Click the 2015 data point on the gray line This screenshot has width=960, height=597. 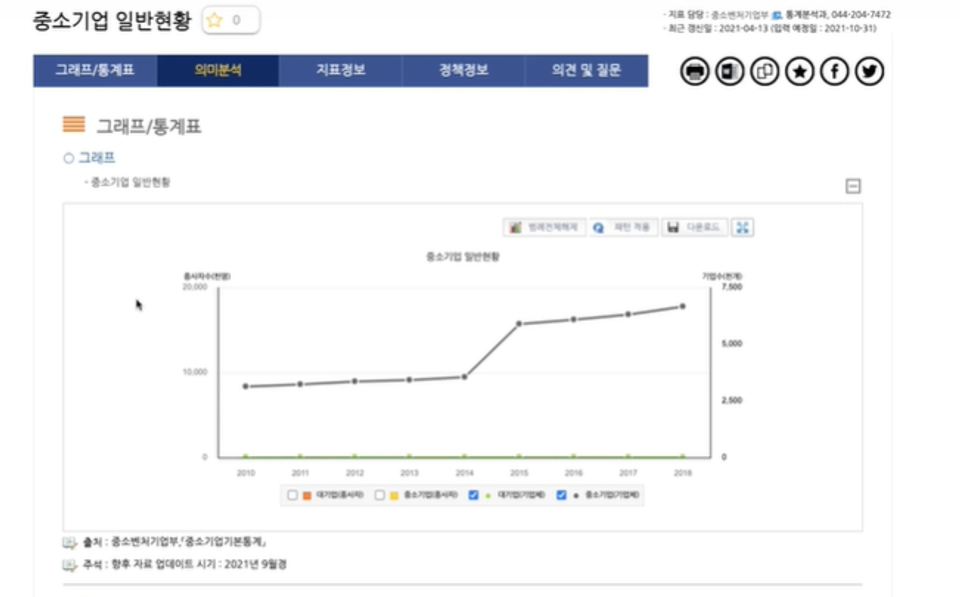coord(519,324)
